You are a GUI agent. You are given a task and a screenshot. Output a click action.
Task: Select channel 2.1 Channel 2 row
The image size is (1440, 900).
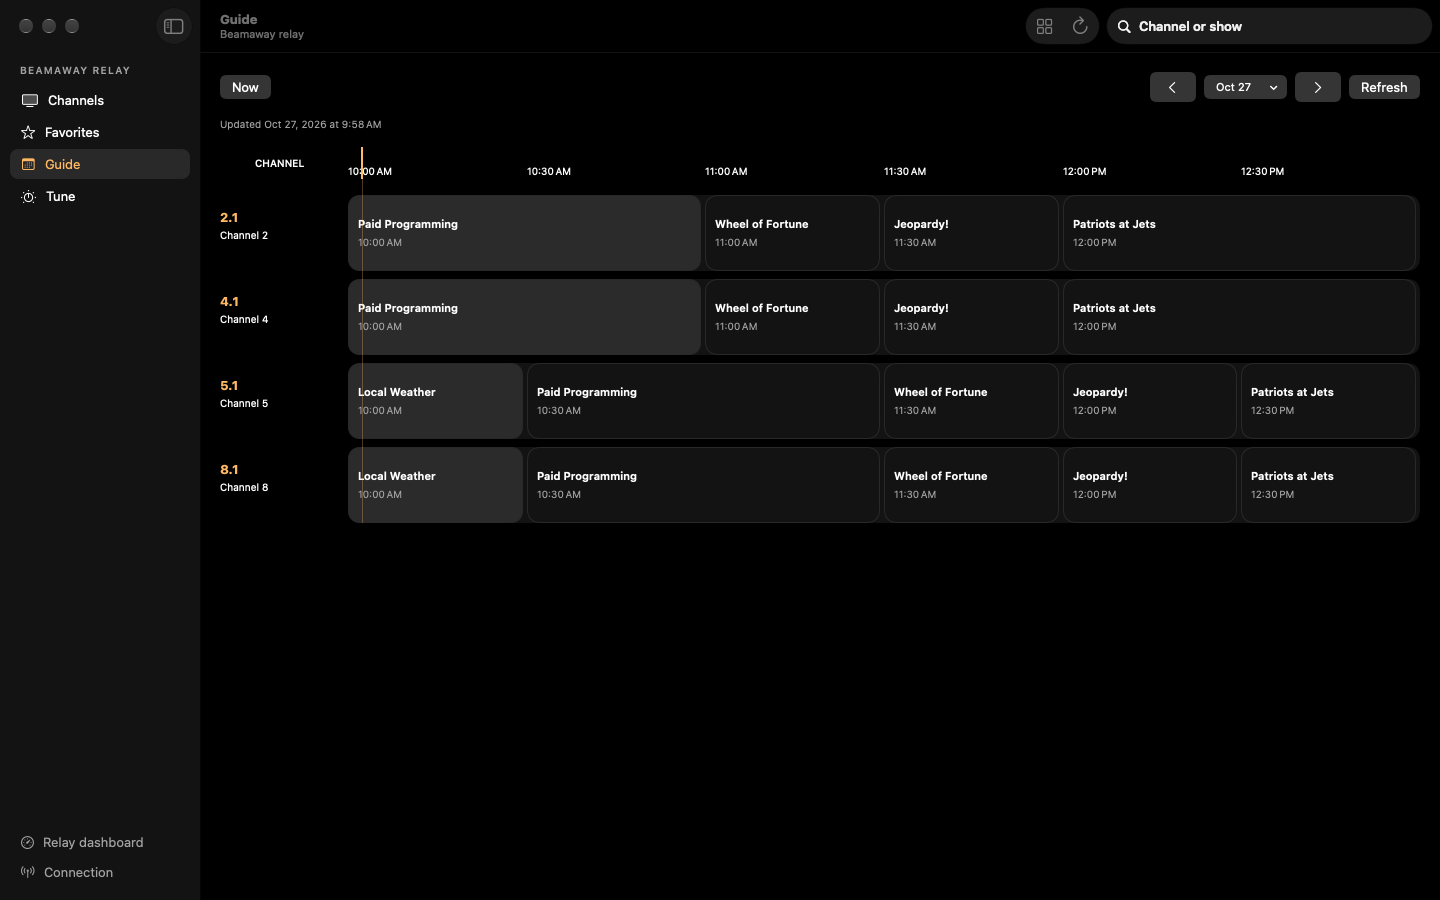coord(278,226)
